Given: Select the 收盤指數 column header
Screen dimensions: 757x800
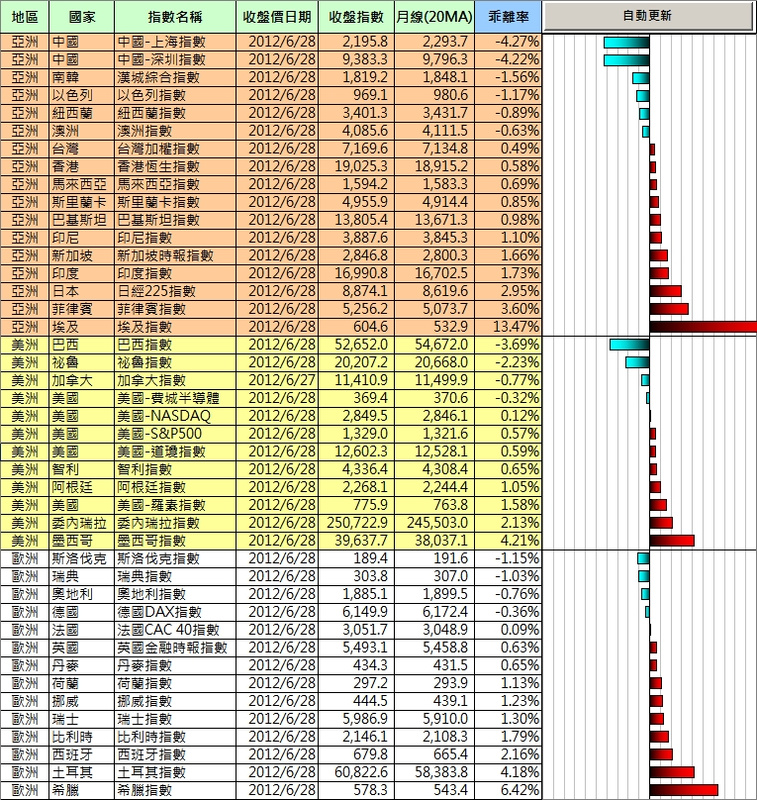Looking at the screenshot, I should coord(356,17).
